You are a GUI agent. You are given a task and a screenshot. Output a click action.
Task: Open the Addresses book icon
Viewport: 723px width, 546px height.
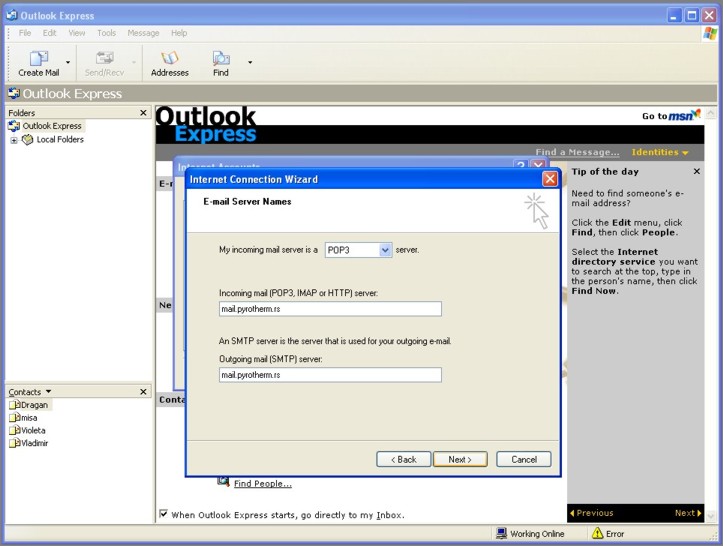coord(169,59)
